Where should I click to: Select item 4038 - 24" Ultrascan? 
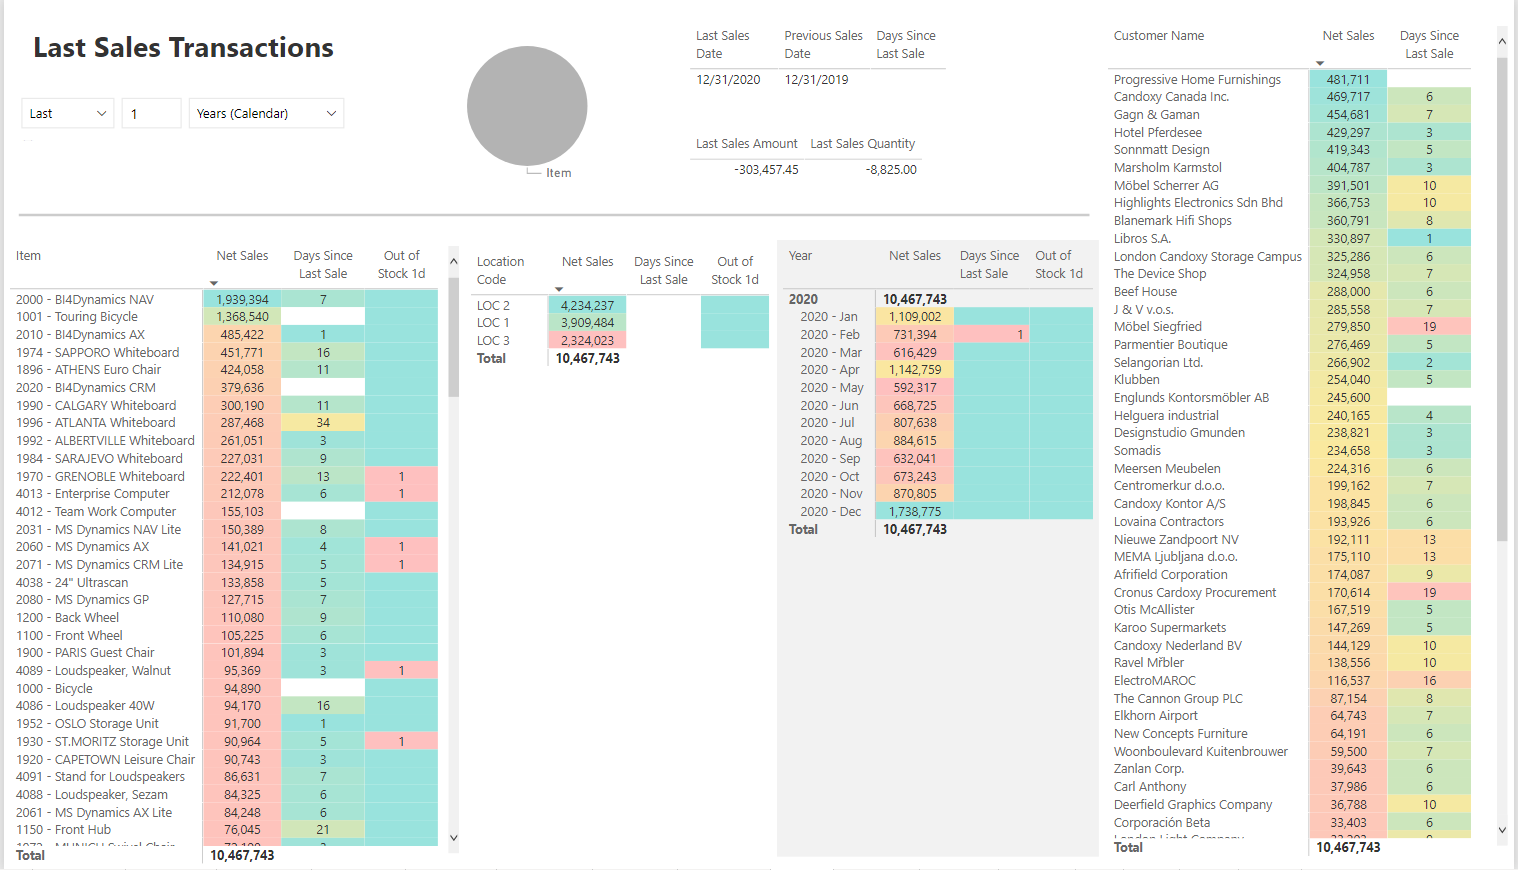coord(72,583)
